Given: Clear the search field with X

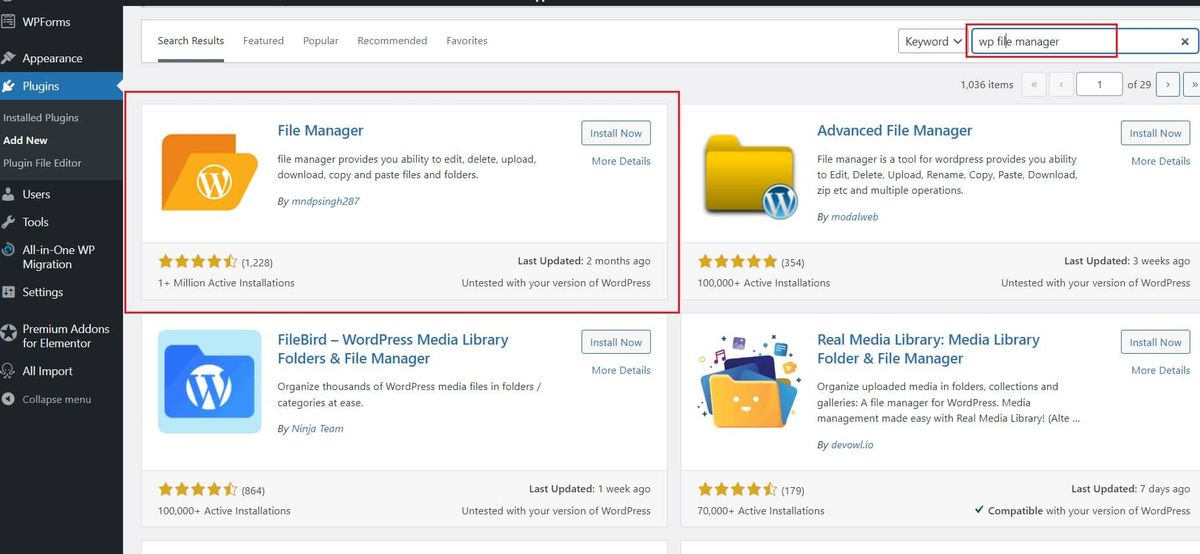Looking at the screenshot, I should click(1185, 42).
